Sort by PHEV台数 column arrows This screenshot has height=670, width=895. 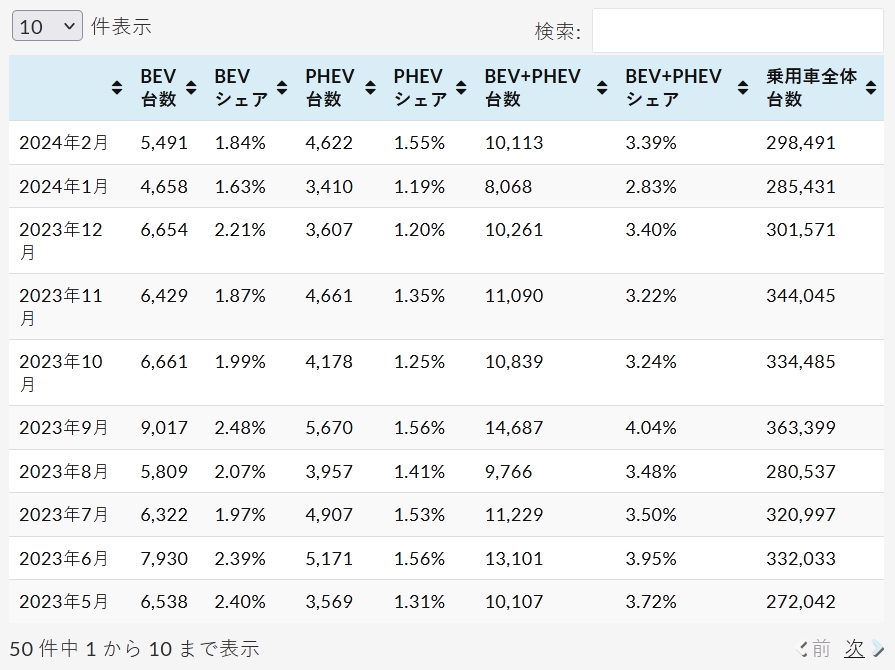click(370, 88)
